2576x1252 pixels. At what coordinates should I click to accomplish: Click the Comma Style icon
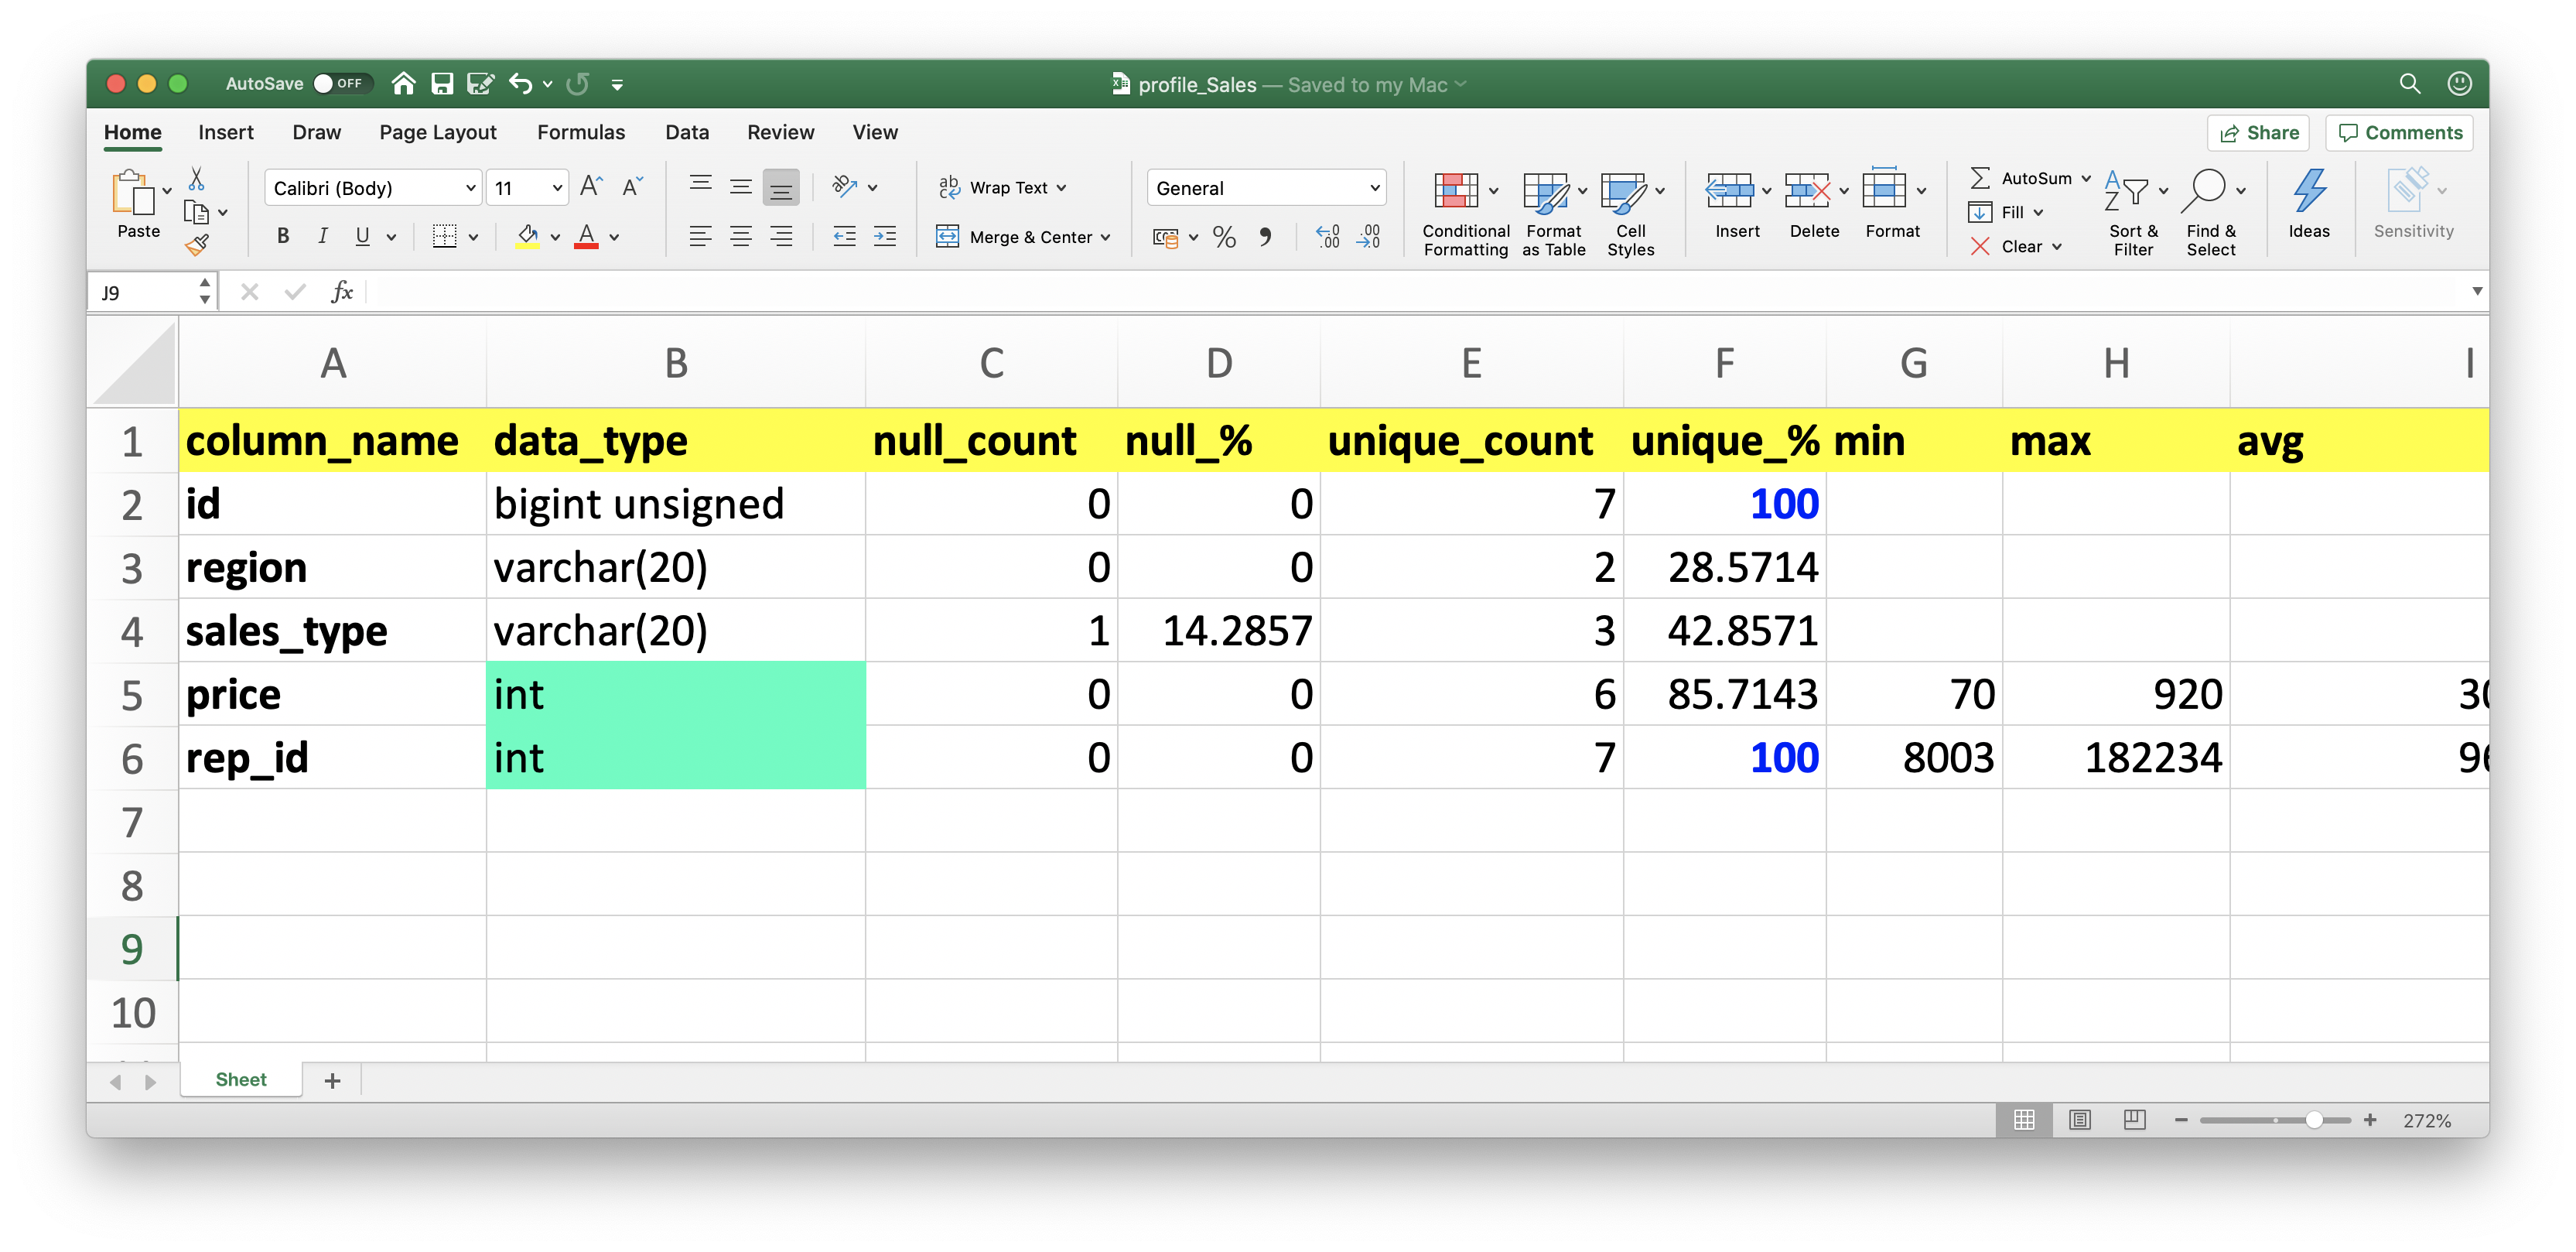click(x=1266, y=237)
